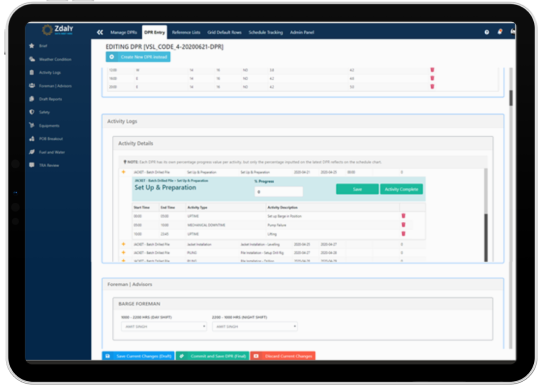Open POB Breakout sidebar icon
Screen dimensions: 549x391
(32, 139)
